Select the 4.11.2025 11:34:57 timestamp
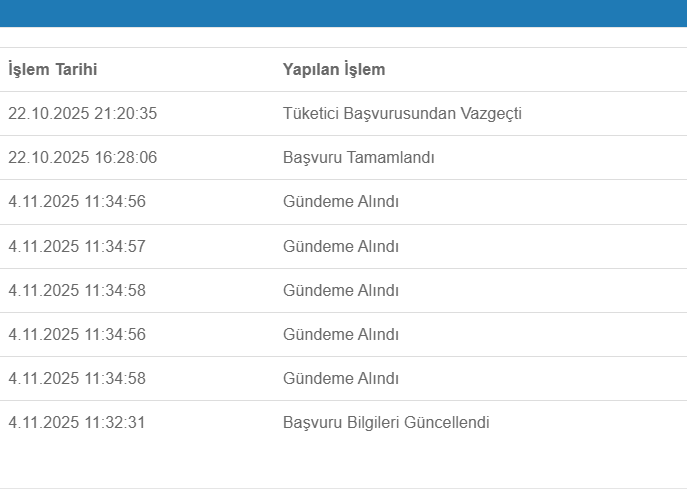The height and width of the screenshot is (501, 687). pos(77,246)
